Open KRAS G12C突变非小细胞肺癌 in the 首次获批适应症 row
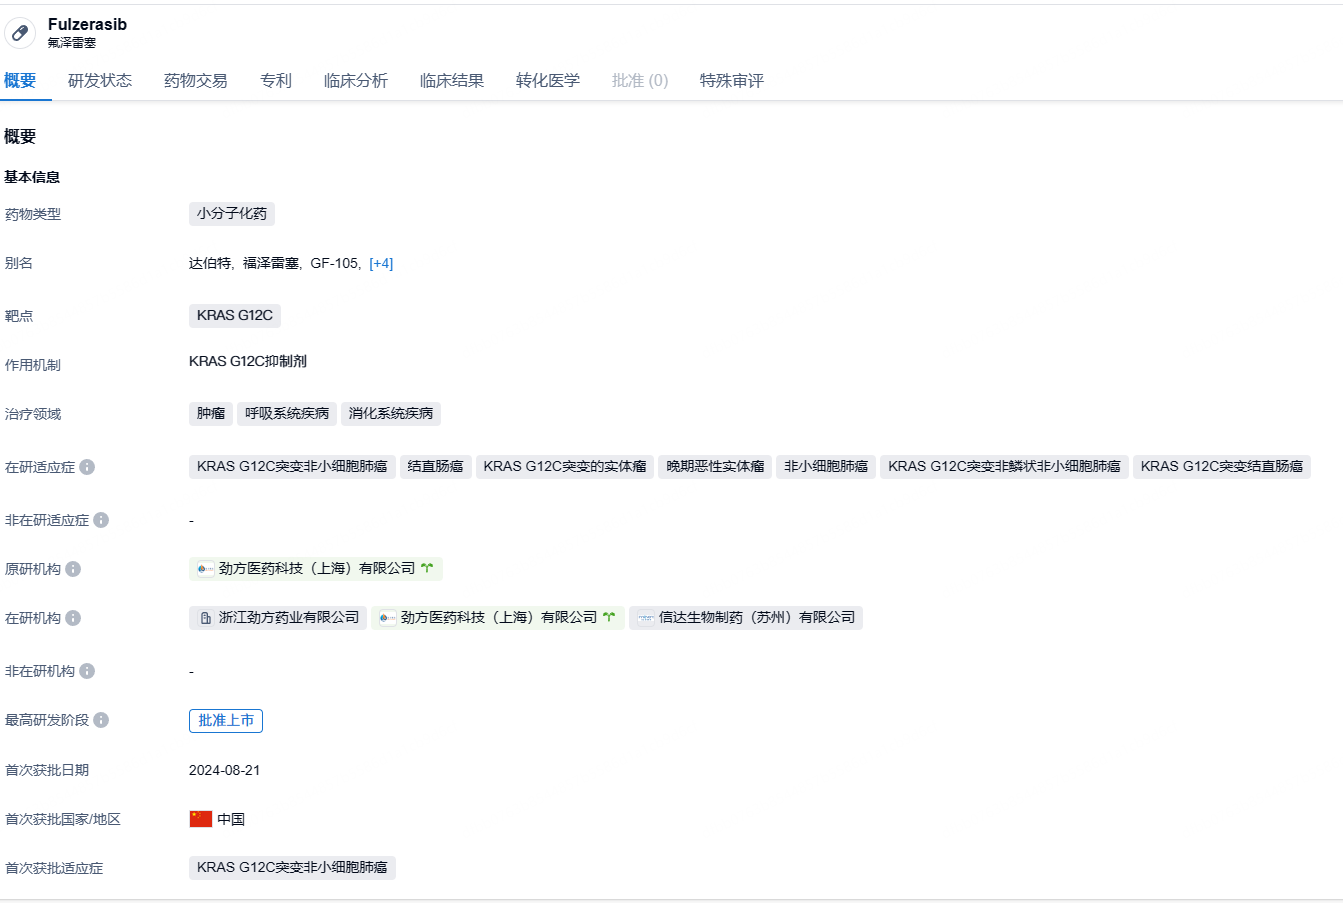1343x903 pixels. point(292,868)
